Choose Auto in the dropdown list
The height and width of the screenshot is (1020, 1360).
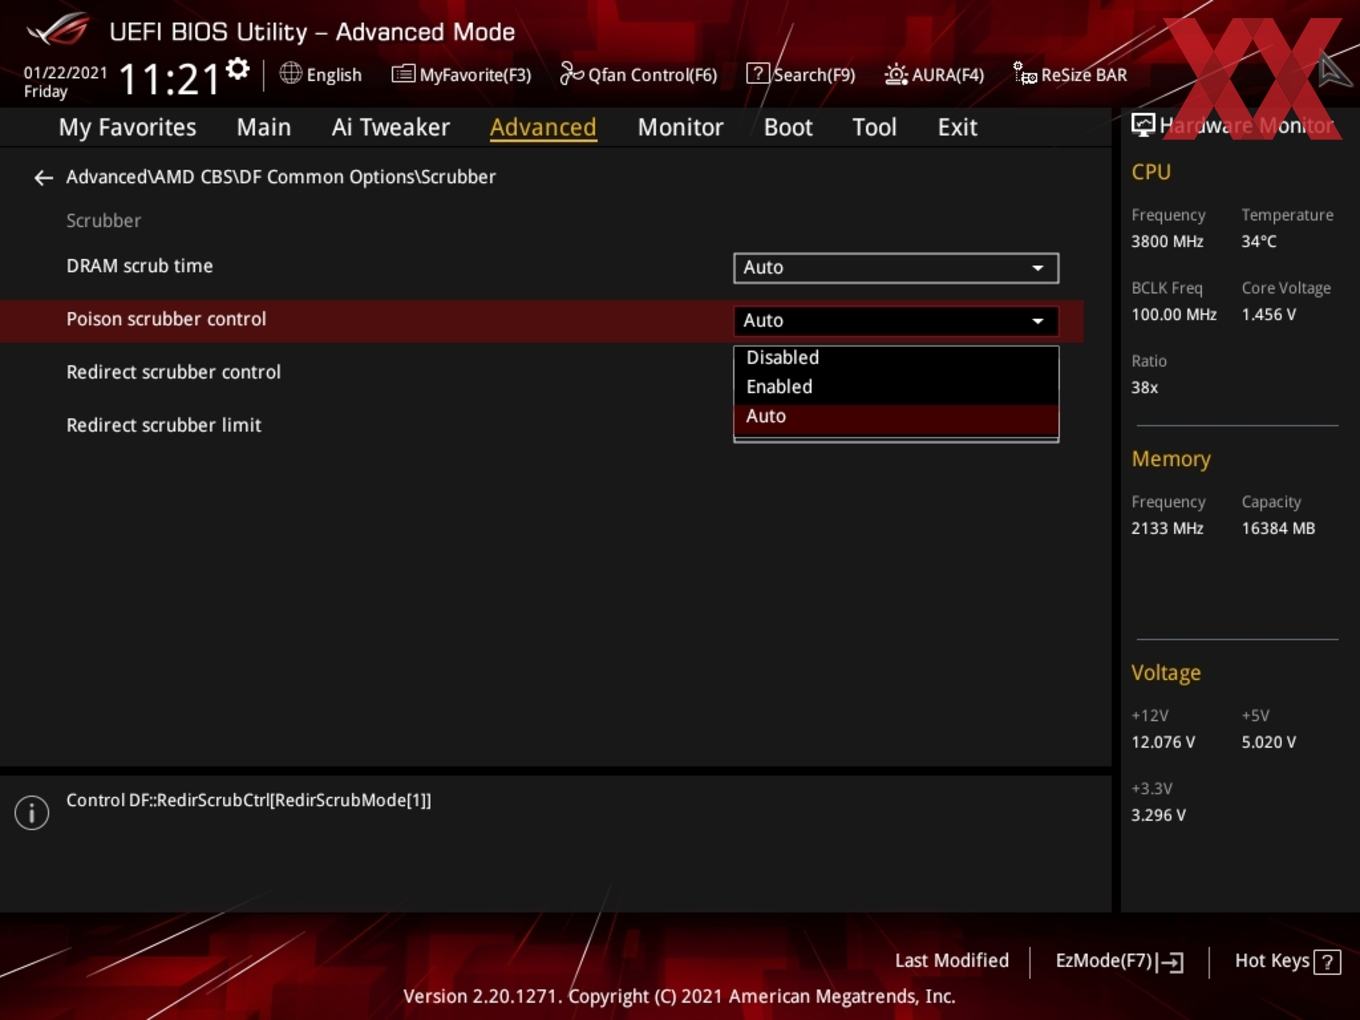point(896,418)
